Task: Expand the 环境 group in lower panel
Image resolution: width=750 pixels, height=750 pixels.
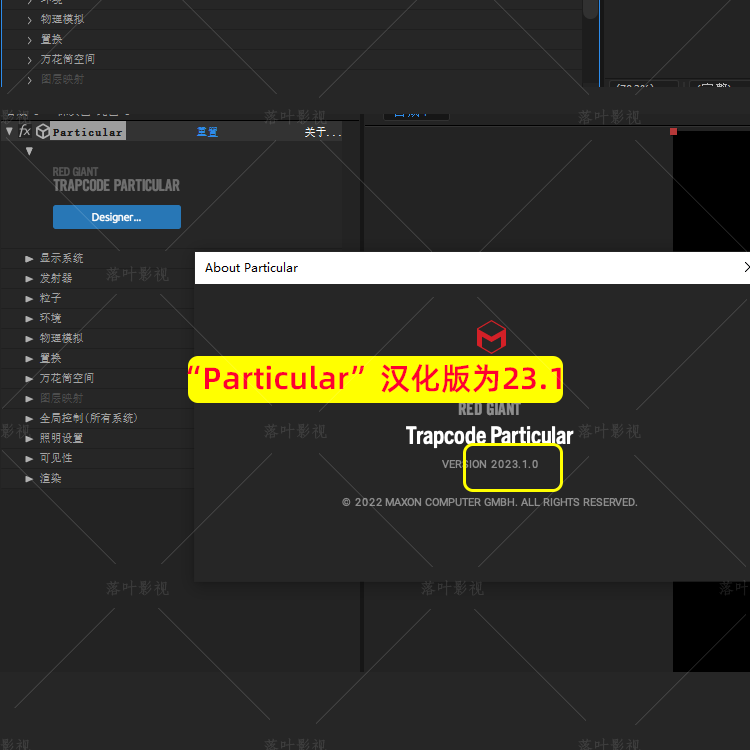Action: [29, 319]
